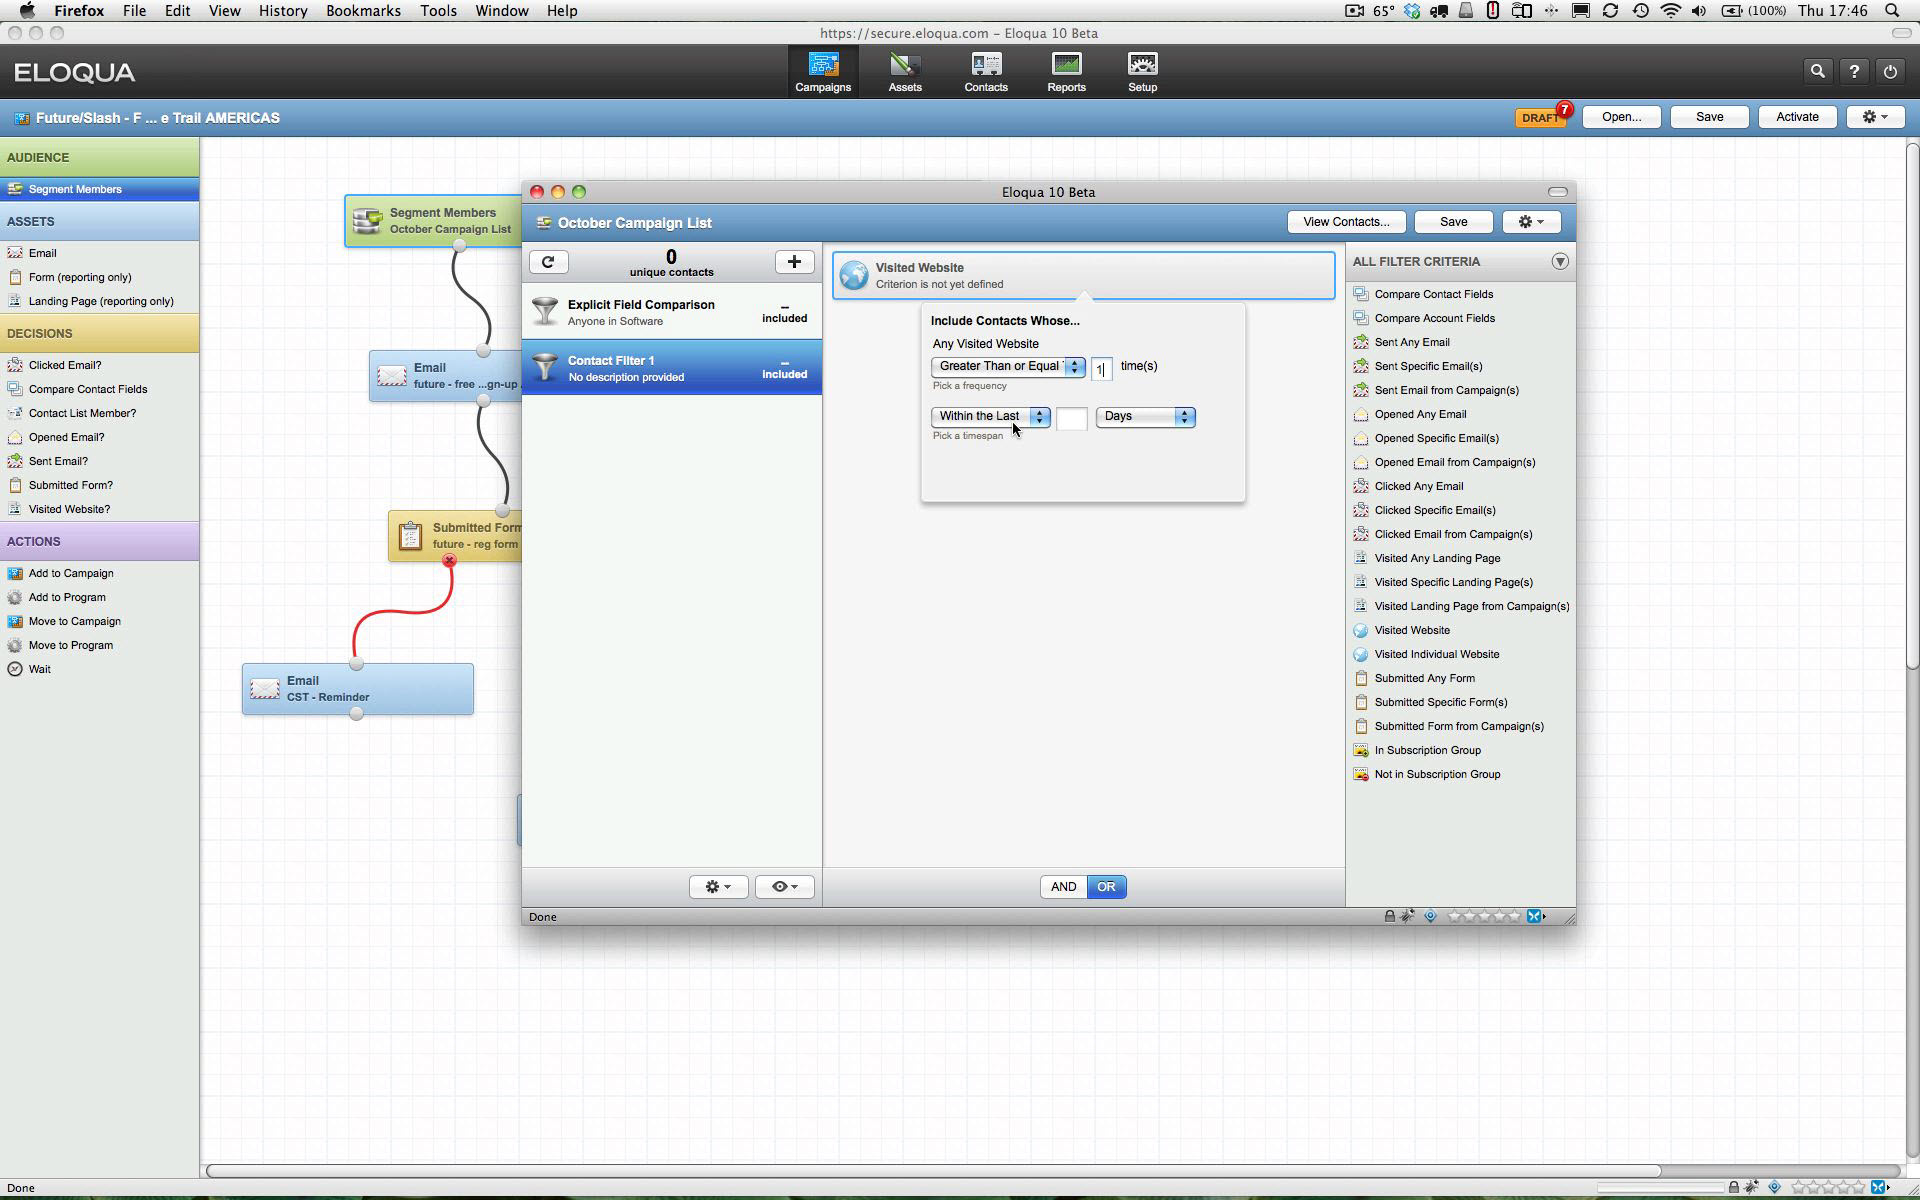Open the Greater Than or Equal dropdown
This screenshot has height=1200, width=1920.
tap(1008, 367)
